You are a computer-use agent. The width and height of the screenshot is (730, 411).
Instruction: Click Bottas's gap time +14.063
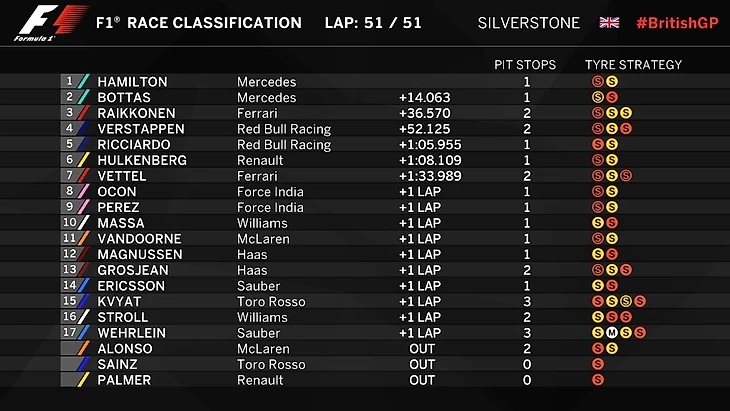(x=424, y=98)
